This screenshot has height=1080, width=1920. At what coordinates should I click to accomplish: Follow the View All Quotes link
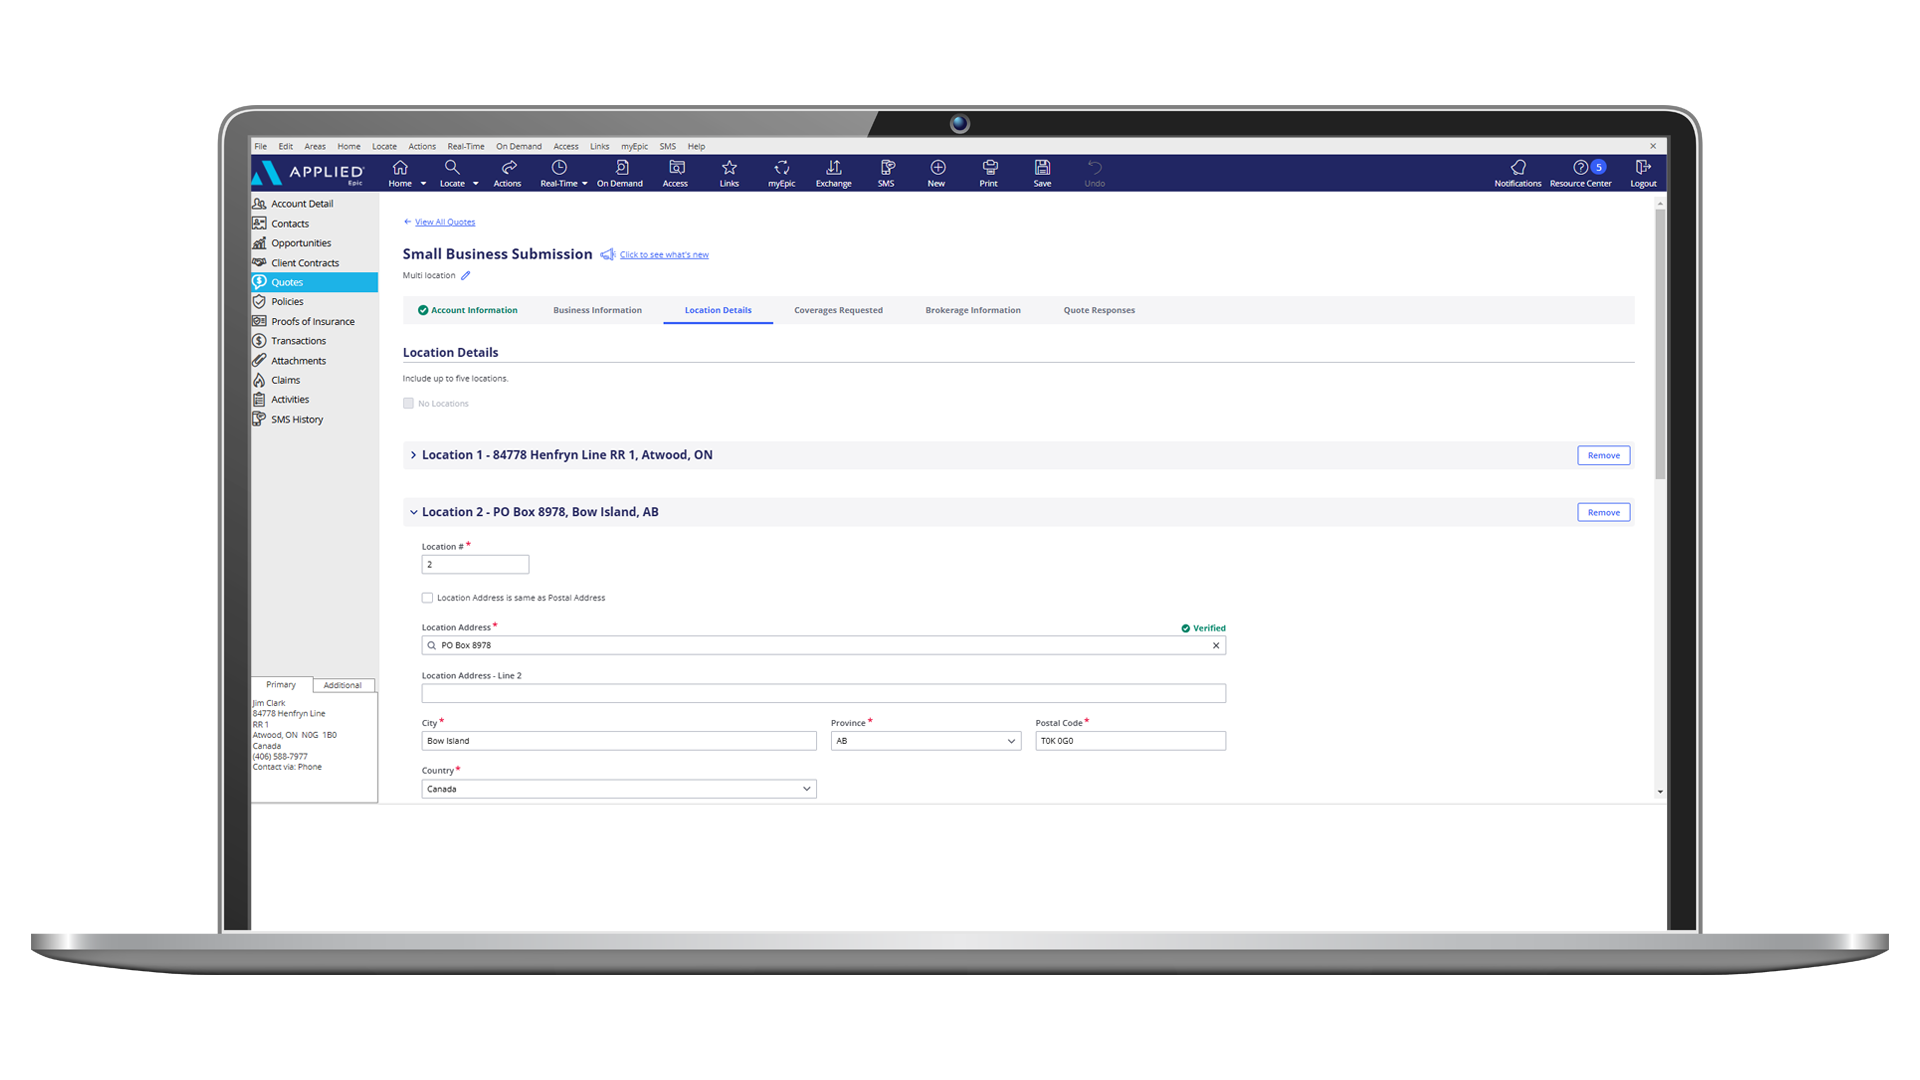tap(445, 222)
